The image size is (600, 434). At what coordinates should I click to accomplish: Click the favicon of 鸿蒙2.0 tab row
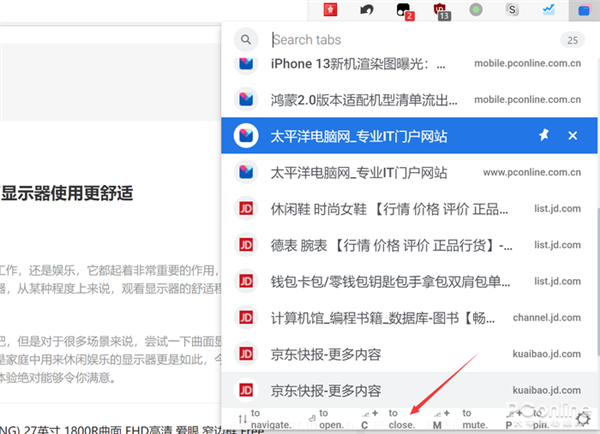tap(246, 99)
